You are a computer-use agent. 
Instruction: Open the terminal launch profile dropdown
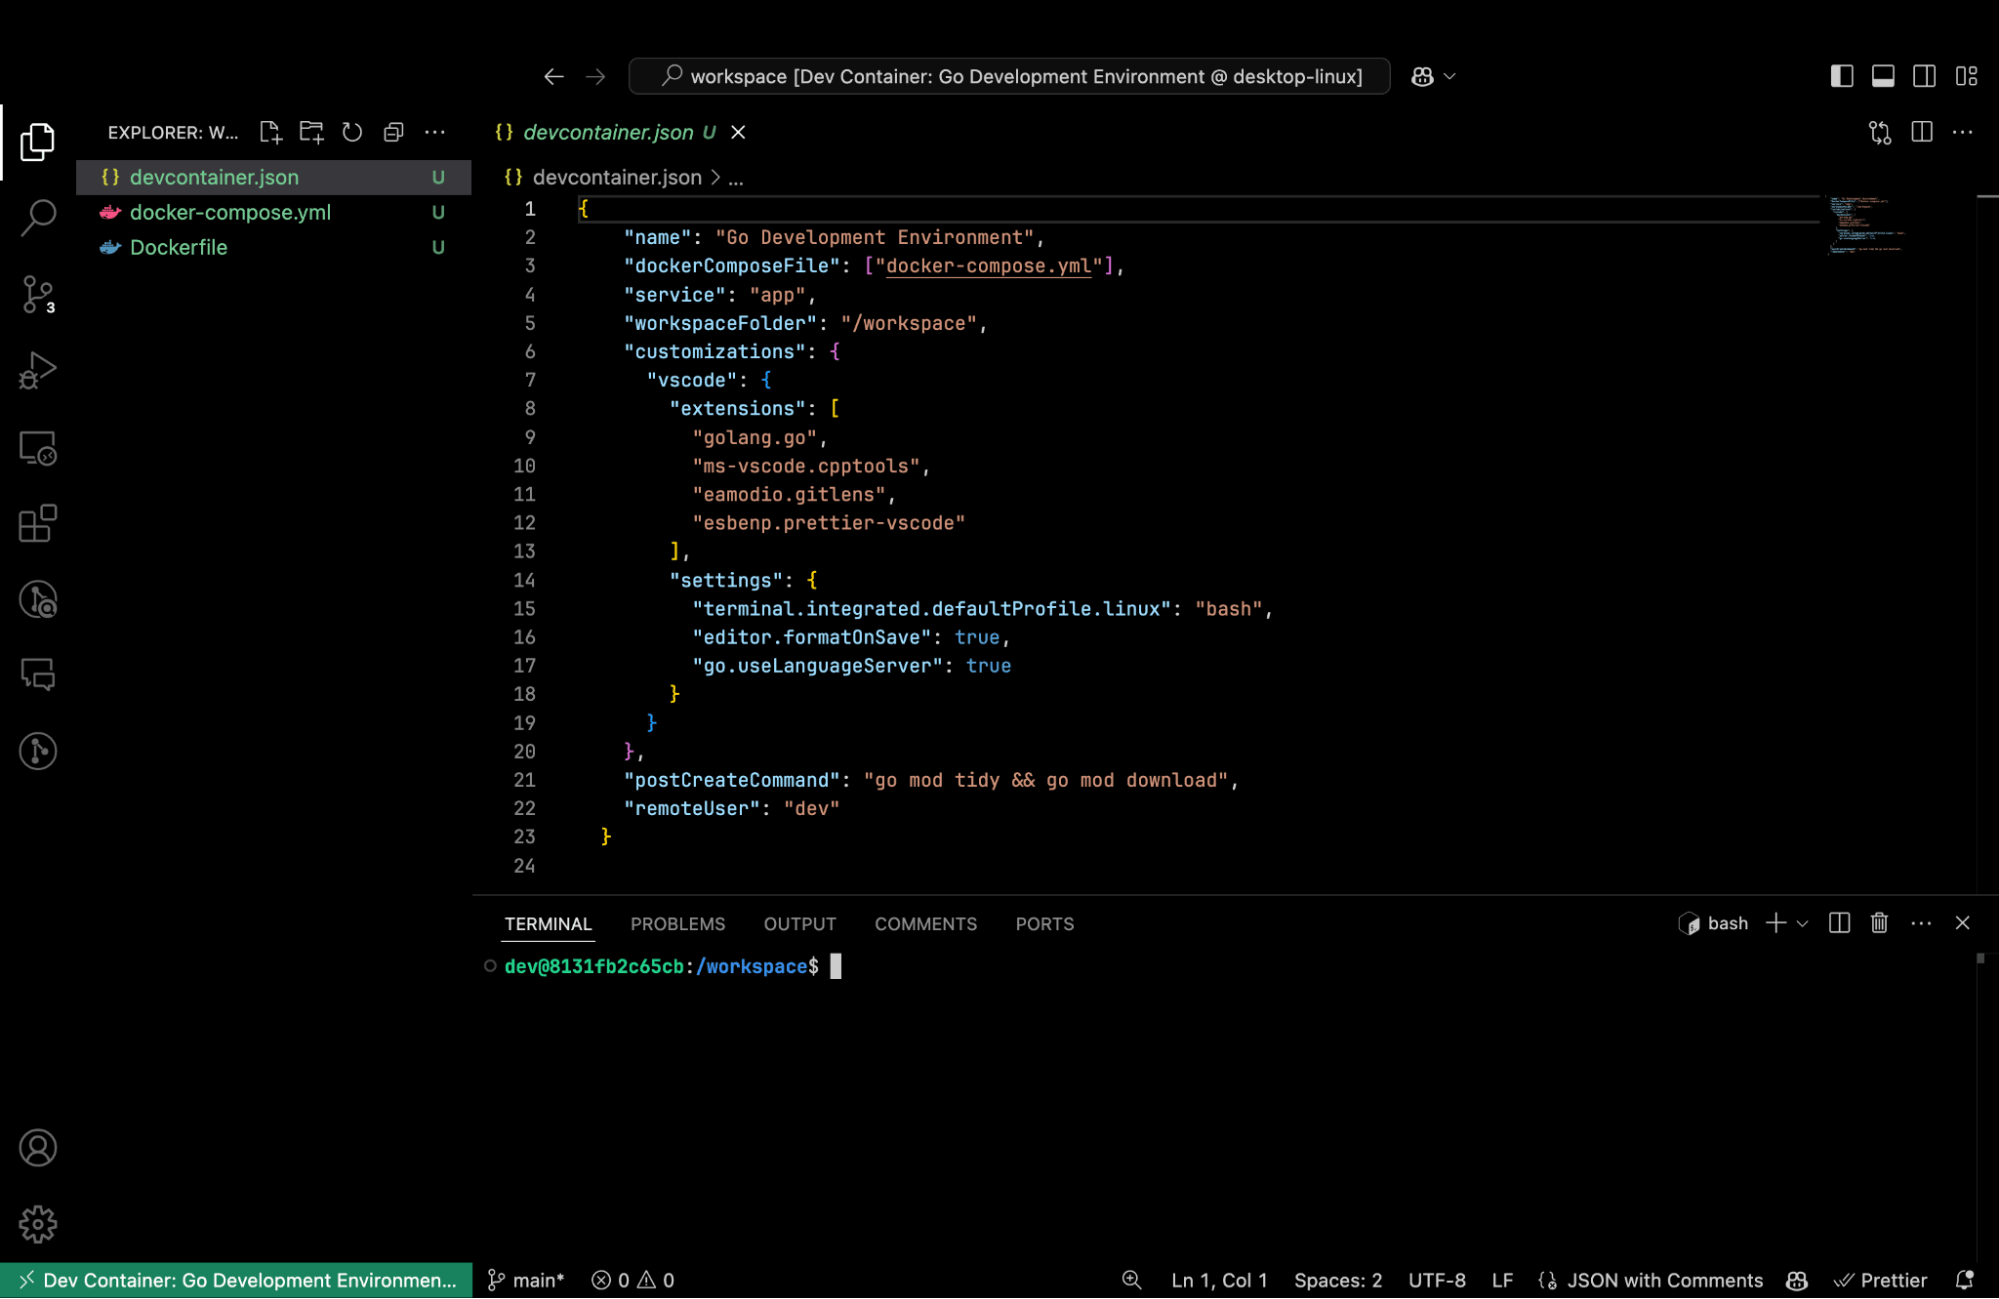1802,923
